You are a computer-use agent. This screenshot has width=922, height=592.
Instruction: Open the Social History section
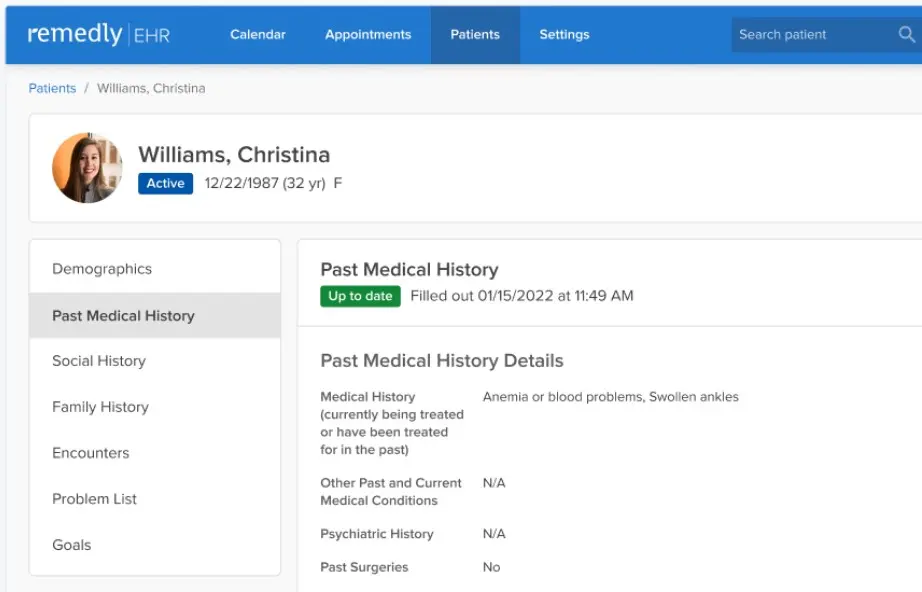(98, 361)
